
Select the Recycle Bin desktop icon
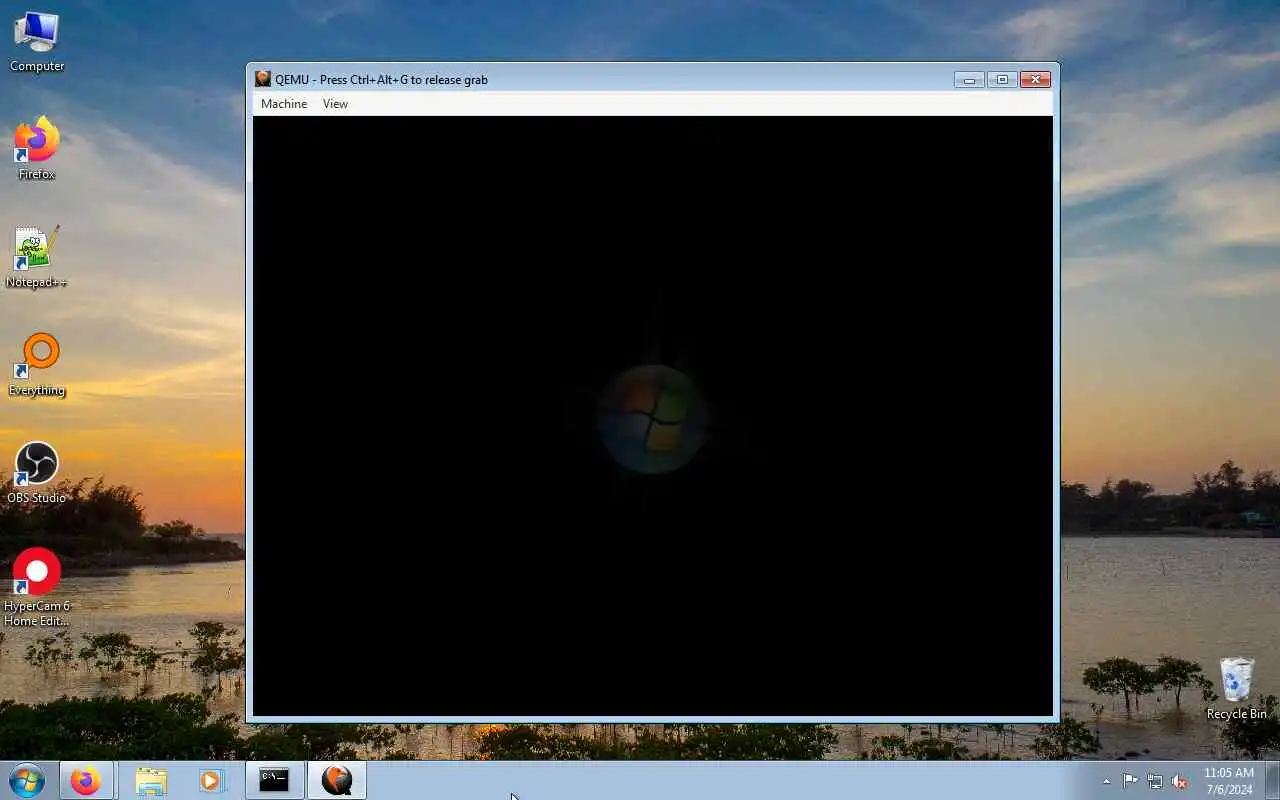point(1237,689)
